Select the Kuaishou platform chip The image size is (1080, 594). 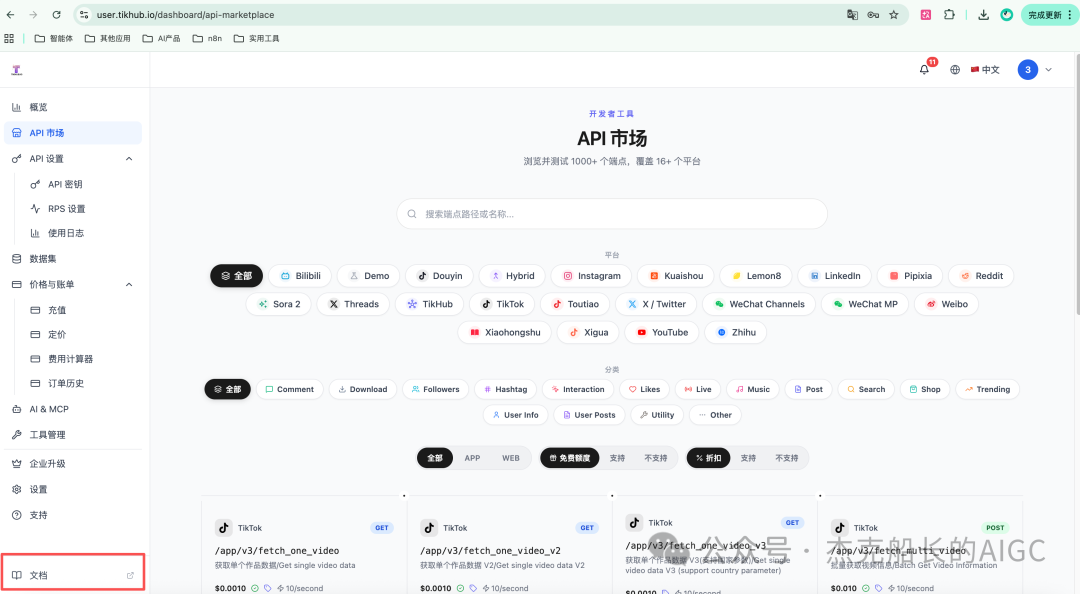[676, 276]
